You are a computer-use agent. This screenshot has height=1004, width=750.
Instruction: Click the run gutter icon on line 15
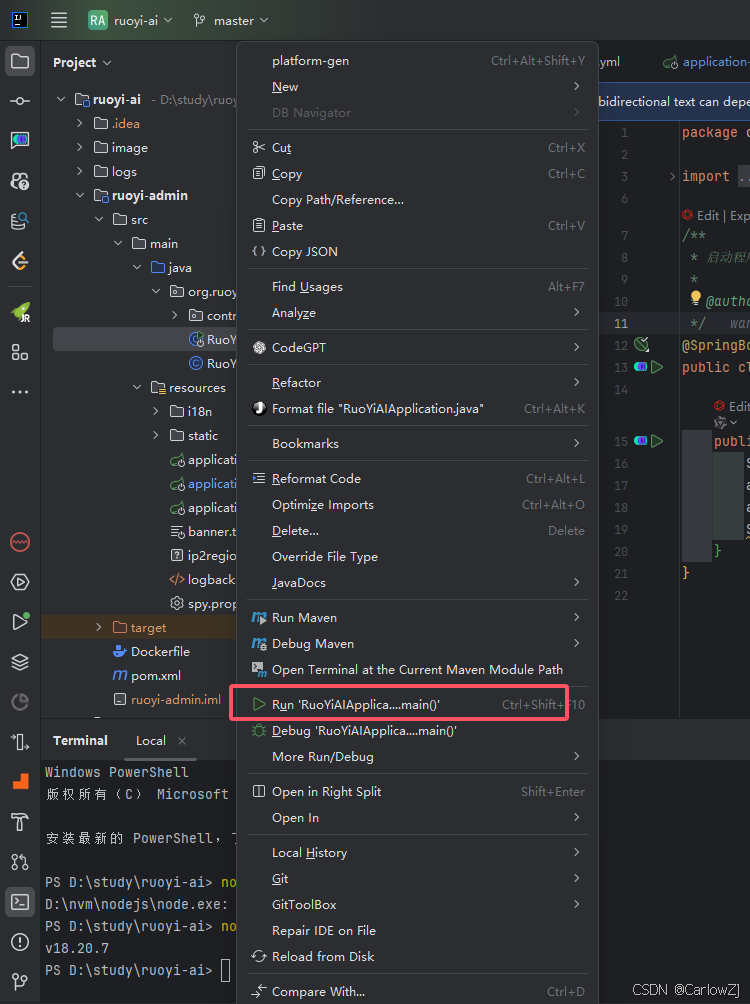[657, 441]
